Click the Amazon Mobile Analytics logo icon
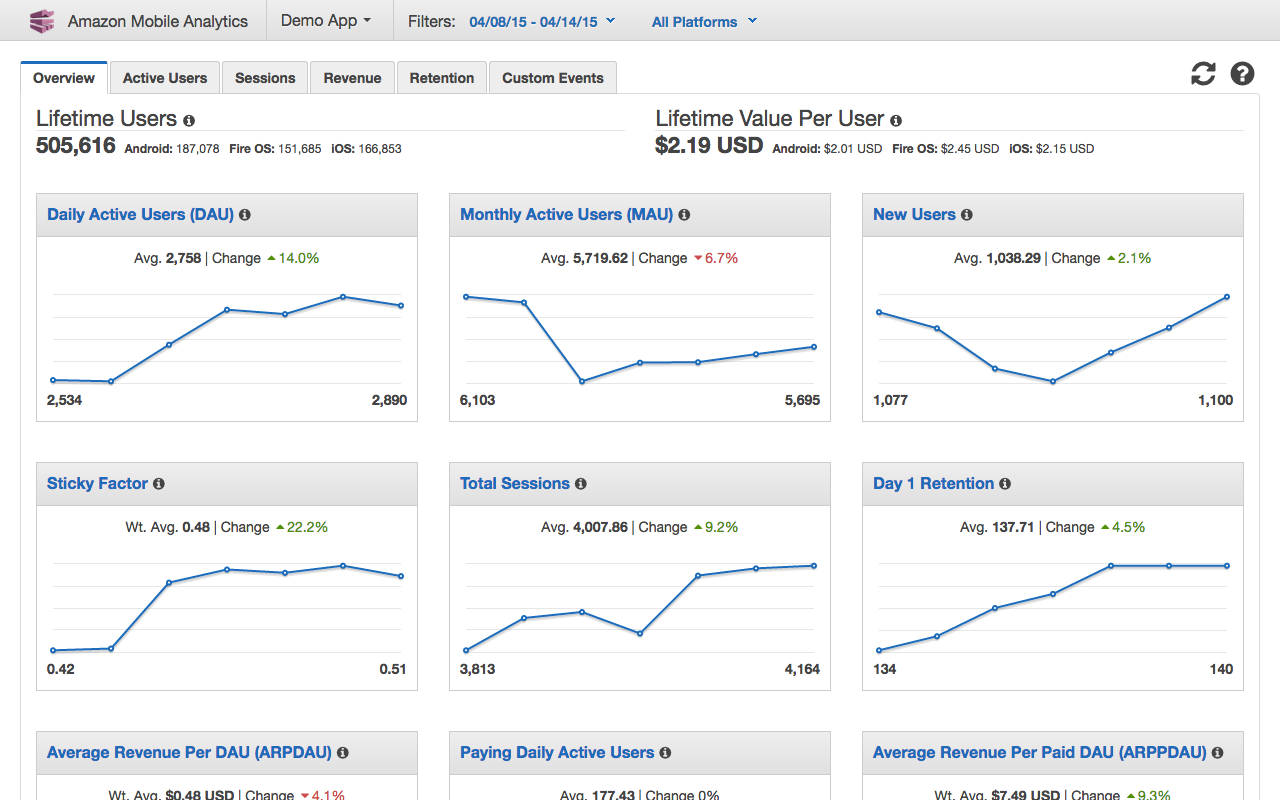The width and height of the screenshot is (1280, 800). click(x=41, y=21)
